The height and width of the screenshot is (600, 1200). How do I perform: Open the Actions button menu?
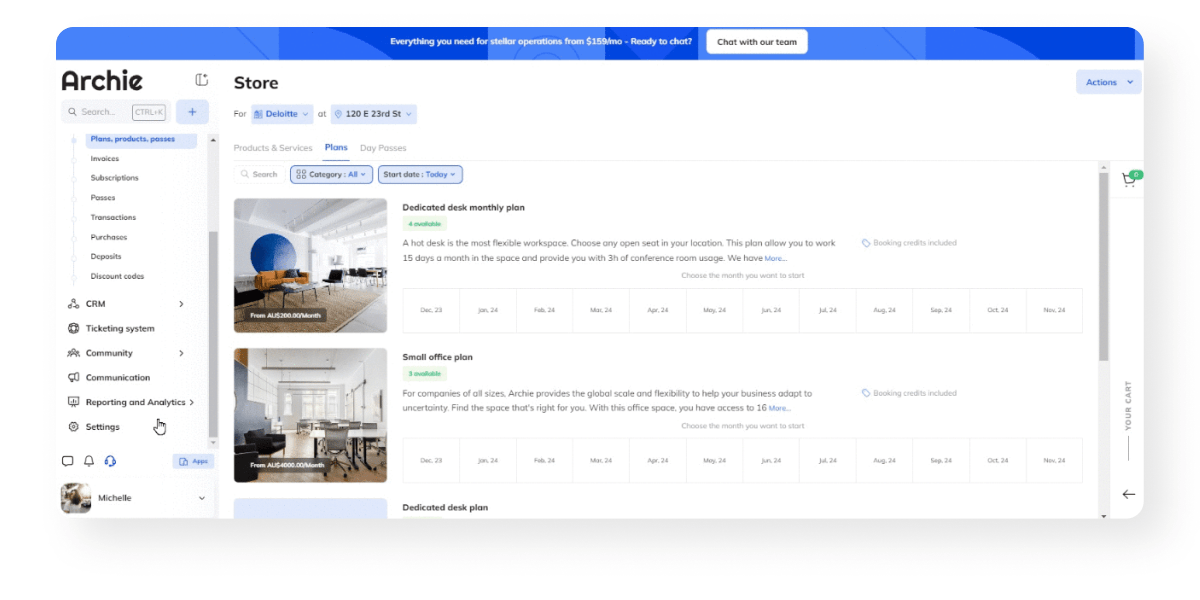pyautogui.click(x=1108, y=82)
